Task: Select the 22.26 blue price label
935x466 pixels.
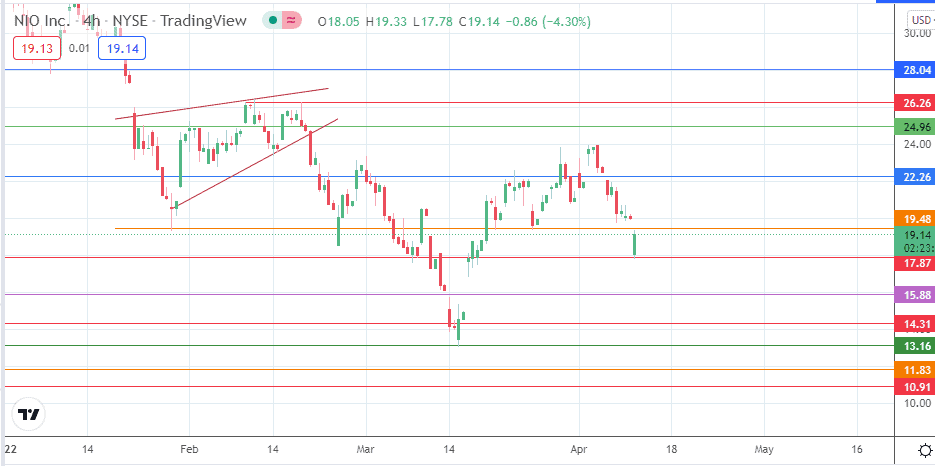Action: pyautogui.click(x=916, y=177)
